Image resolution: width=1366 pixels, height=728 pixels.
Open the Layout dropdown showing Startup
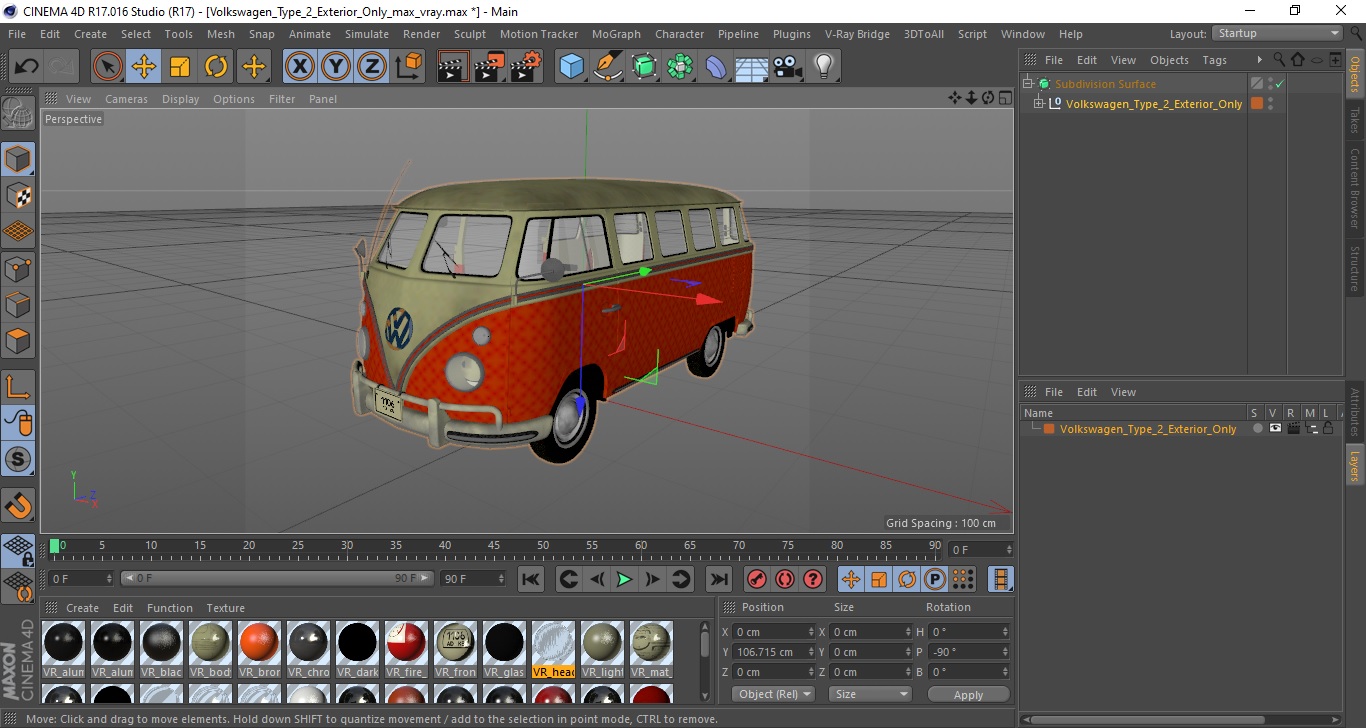pyautogui.click(x=1277, y=34)
